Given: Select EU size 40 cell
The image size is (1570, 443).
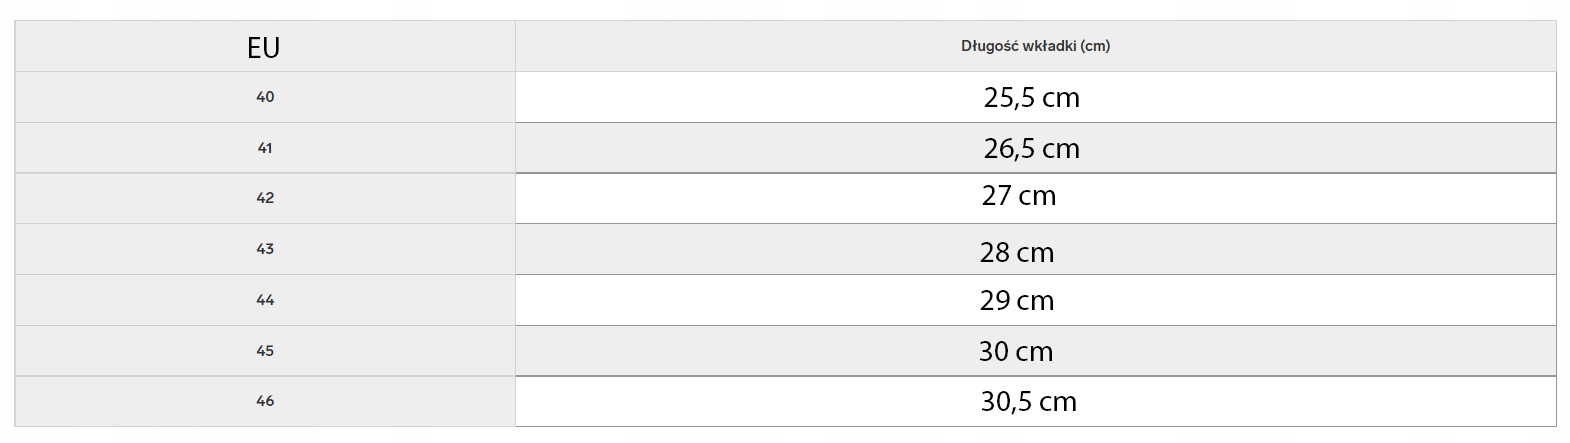Looking at the screenshot, I should (x=265, y=97).
